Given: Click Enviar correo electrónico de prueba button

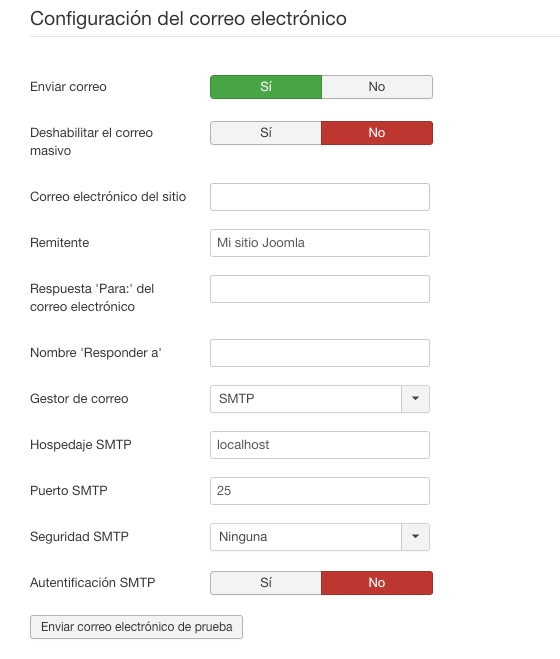Looking at the screenshot, I should click(136, 627).
